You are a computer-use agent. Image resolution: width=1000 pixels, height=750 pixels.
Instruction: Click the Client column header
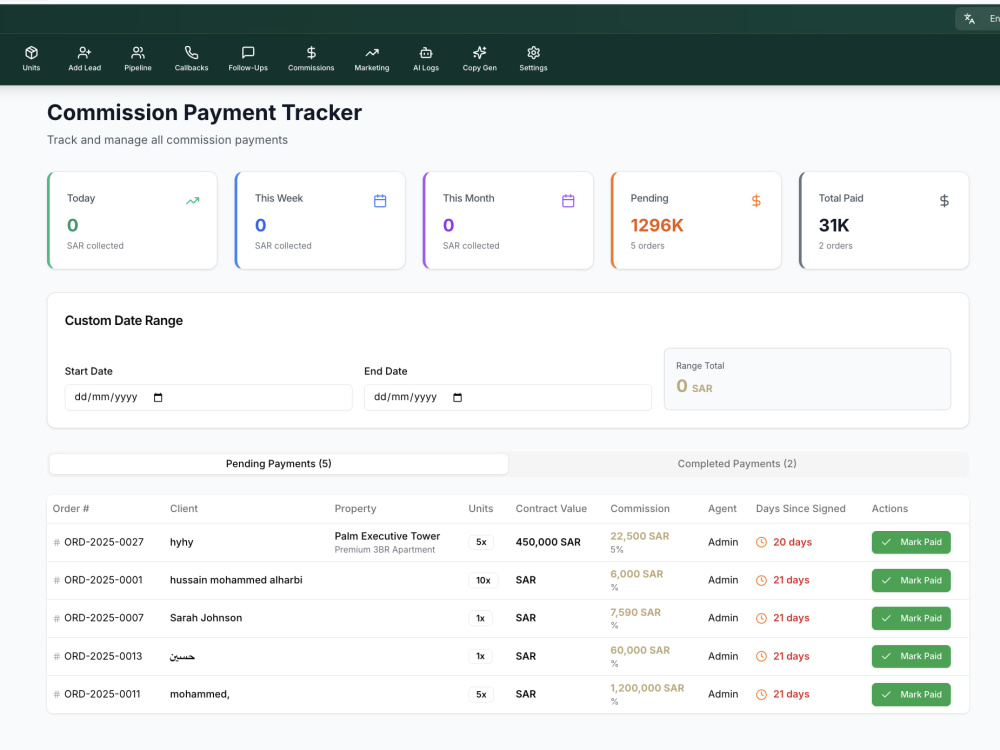(x=184, y=508)
